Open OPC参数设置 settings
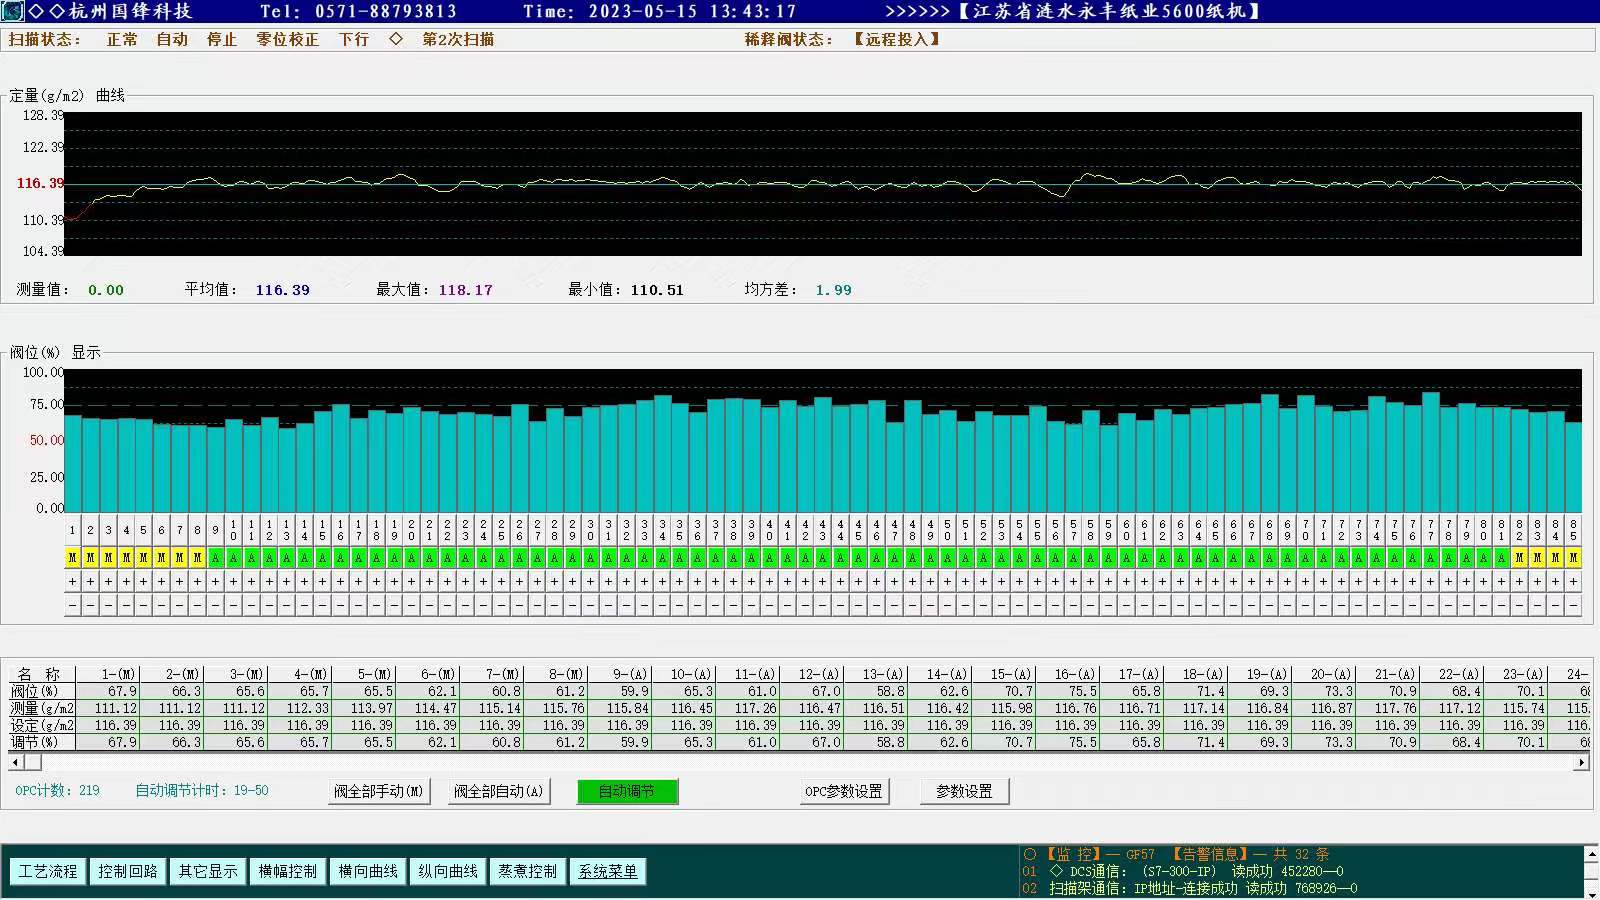1600x900 pixels. [x=844, y=791]
